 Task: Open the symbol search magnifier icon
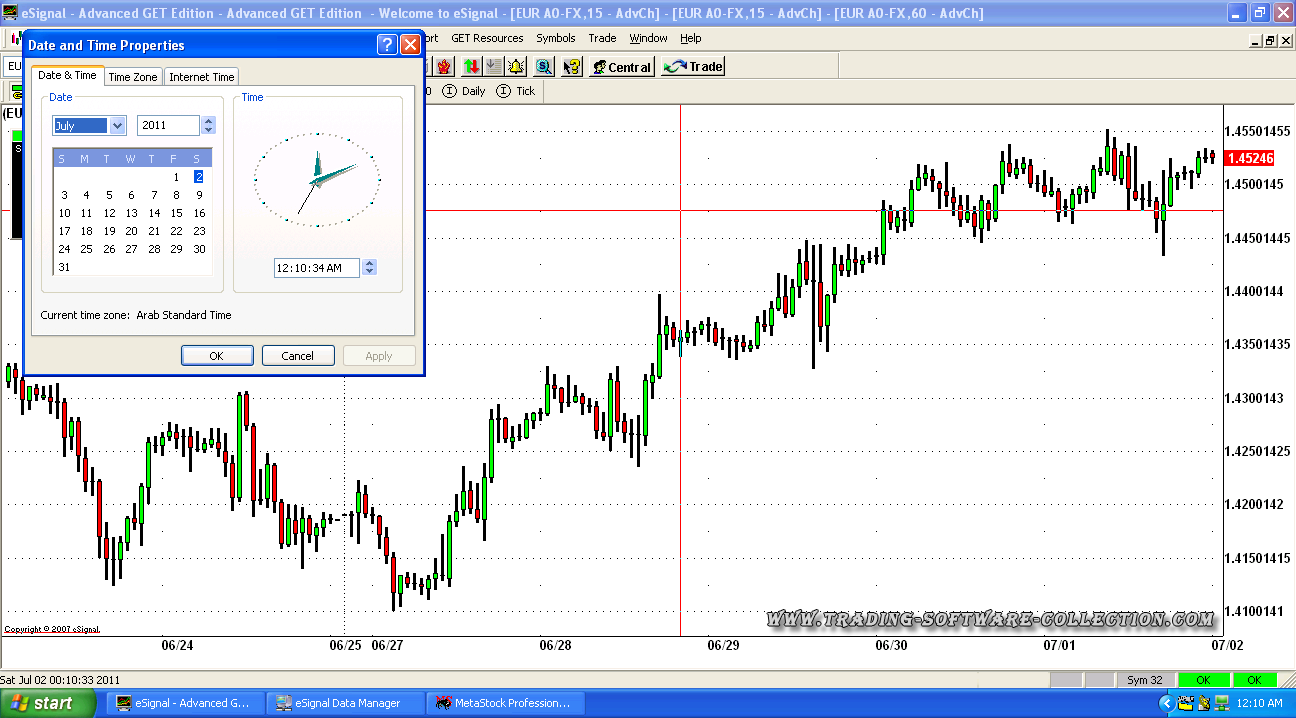point(543,67)
